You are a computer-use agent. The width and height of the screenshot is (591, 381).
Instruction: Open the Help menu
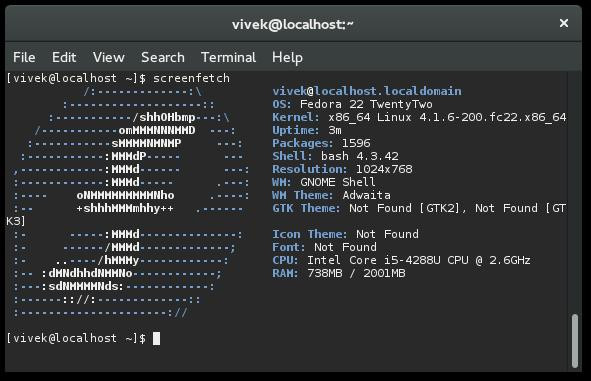[x=287, y=58]
